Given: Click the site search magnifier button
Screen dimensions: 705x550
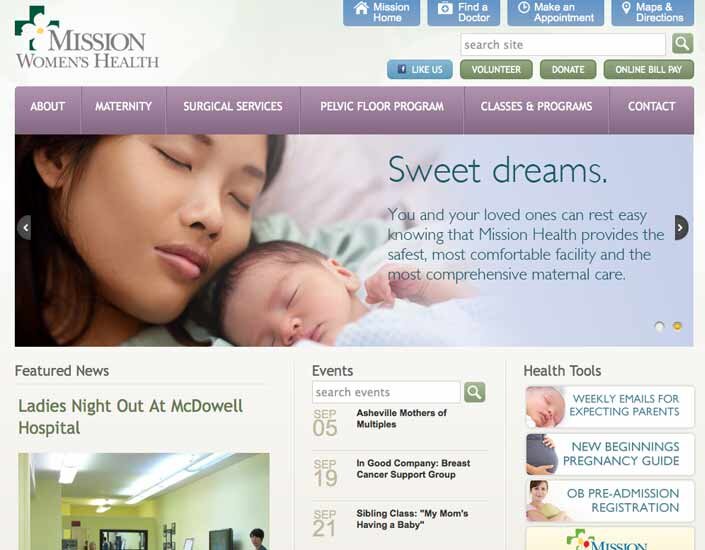Looking at the screenshot, I should point(682,44).
